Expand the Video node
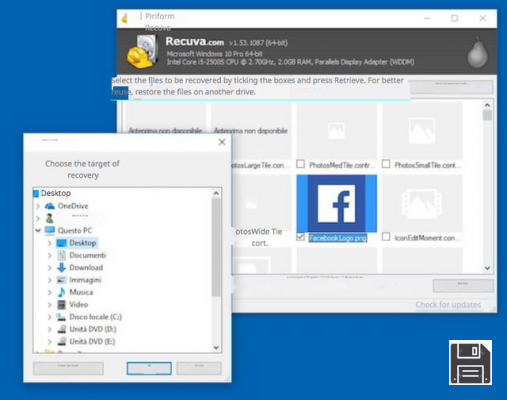This screenshot has width=507, height=400. coord(50,305)
